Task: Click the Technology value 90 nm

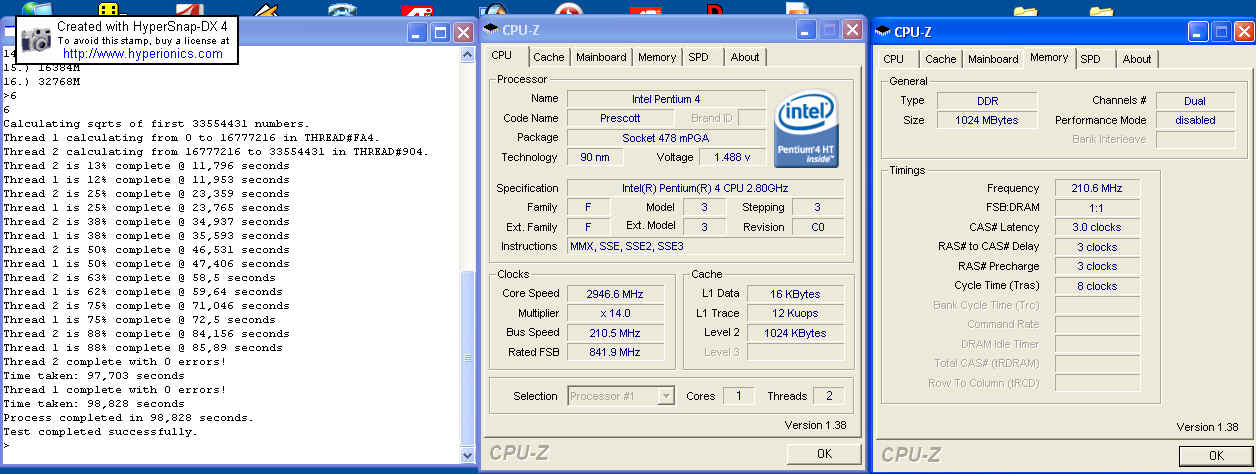Action: 595,157
